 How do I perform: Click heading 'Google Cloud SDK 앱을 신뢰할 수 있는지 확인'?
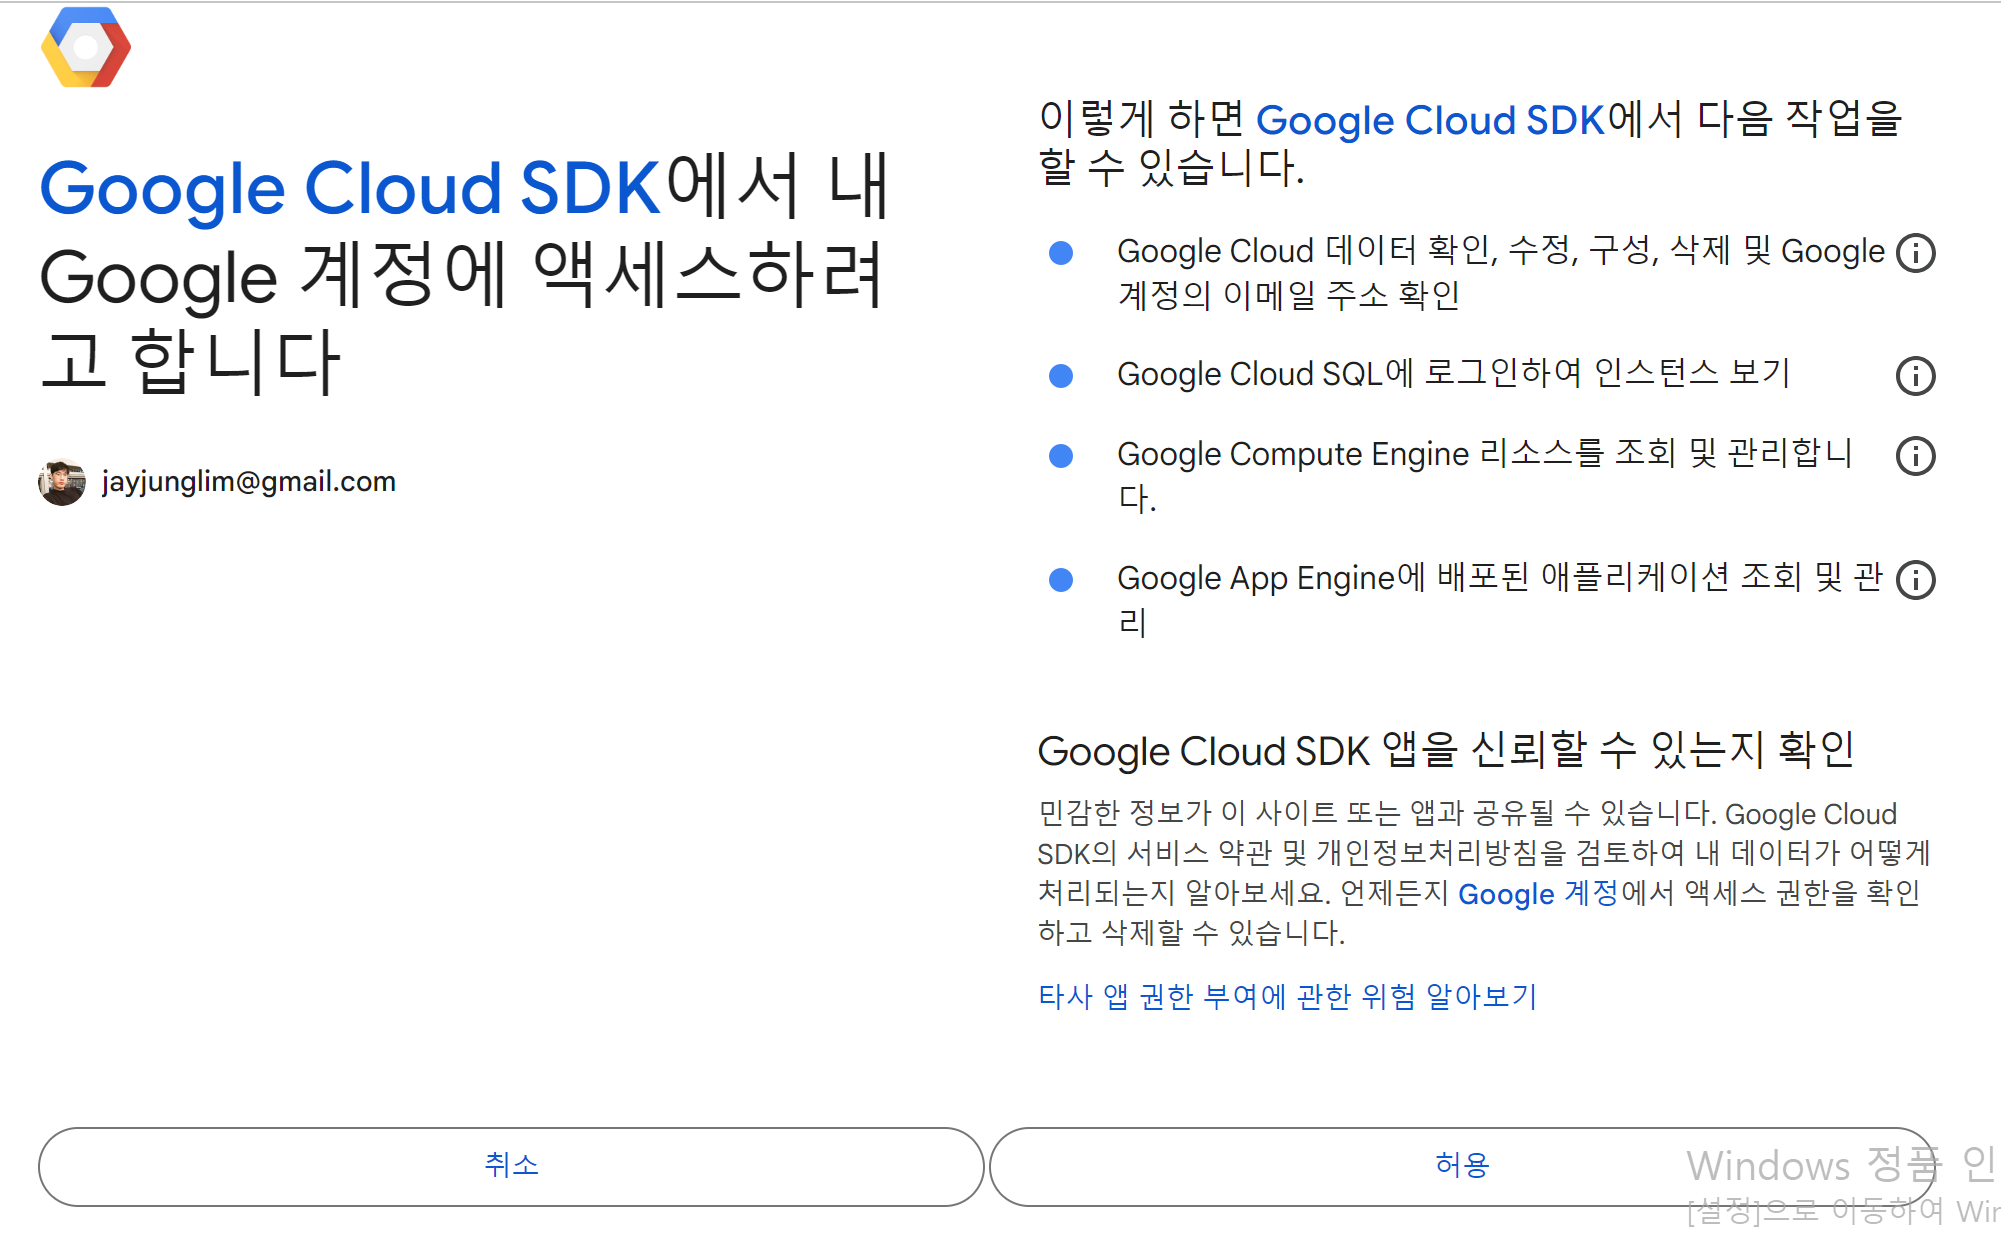[x=1446, y=750]
